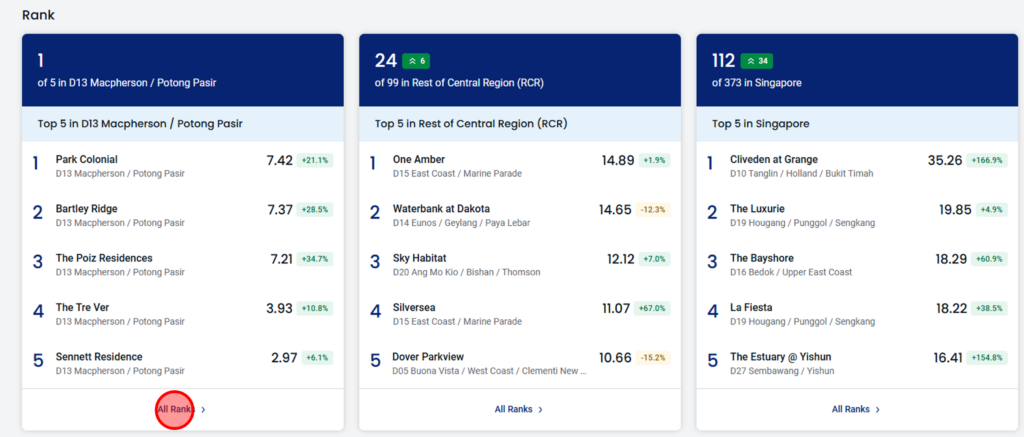
Task: Click the green rank-up badge showing 6
Action: (x=416, y=61)
